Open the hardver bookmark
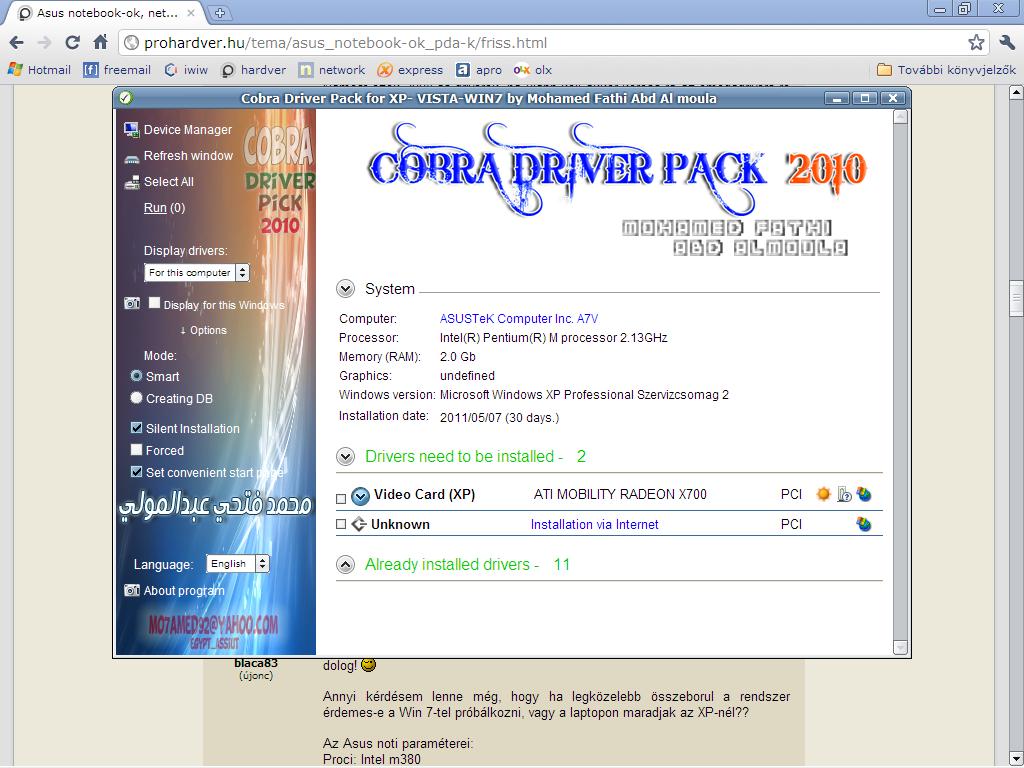Image resolution: width=1024 pixels, height=768 pixels. (x=253, y=70)
